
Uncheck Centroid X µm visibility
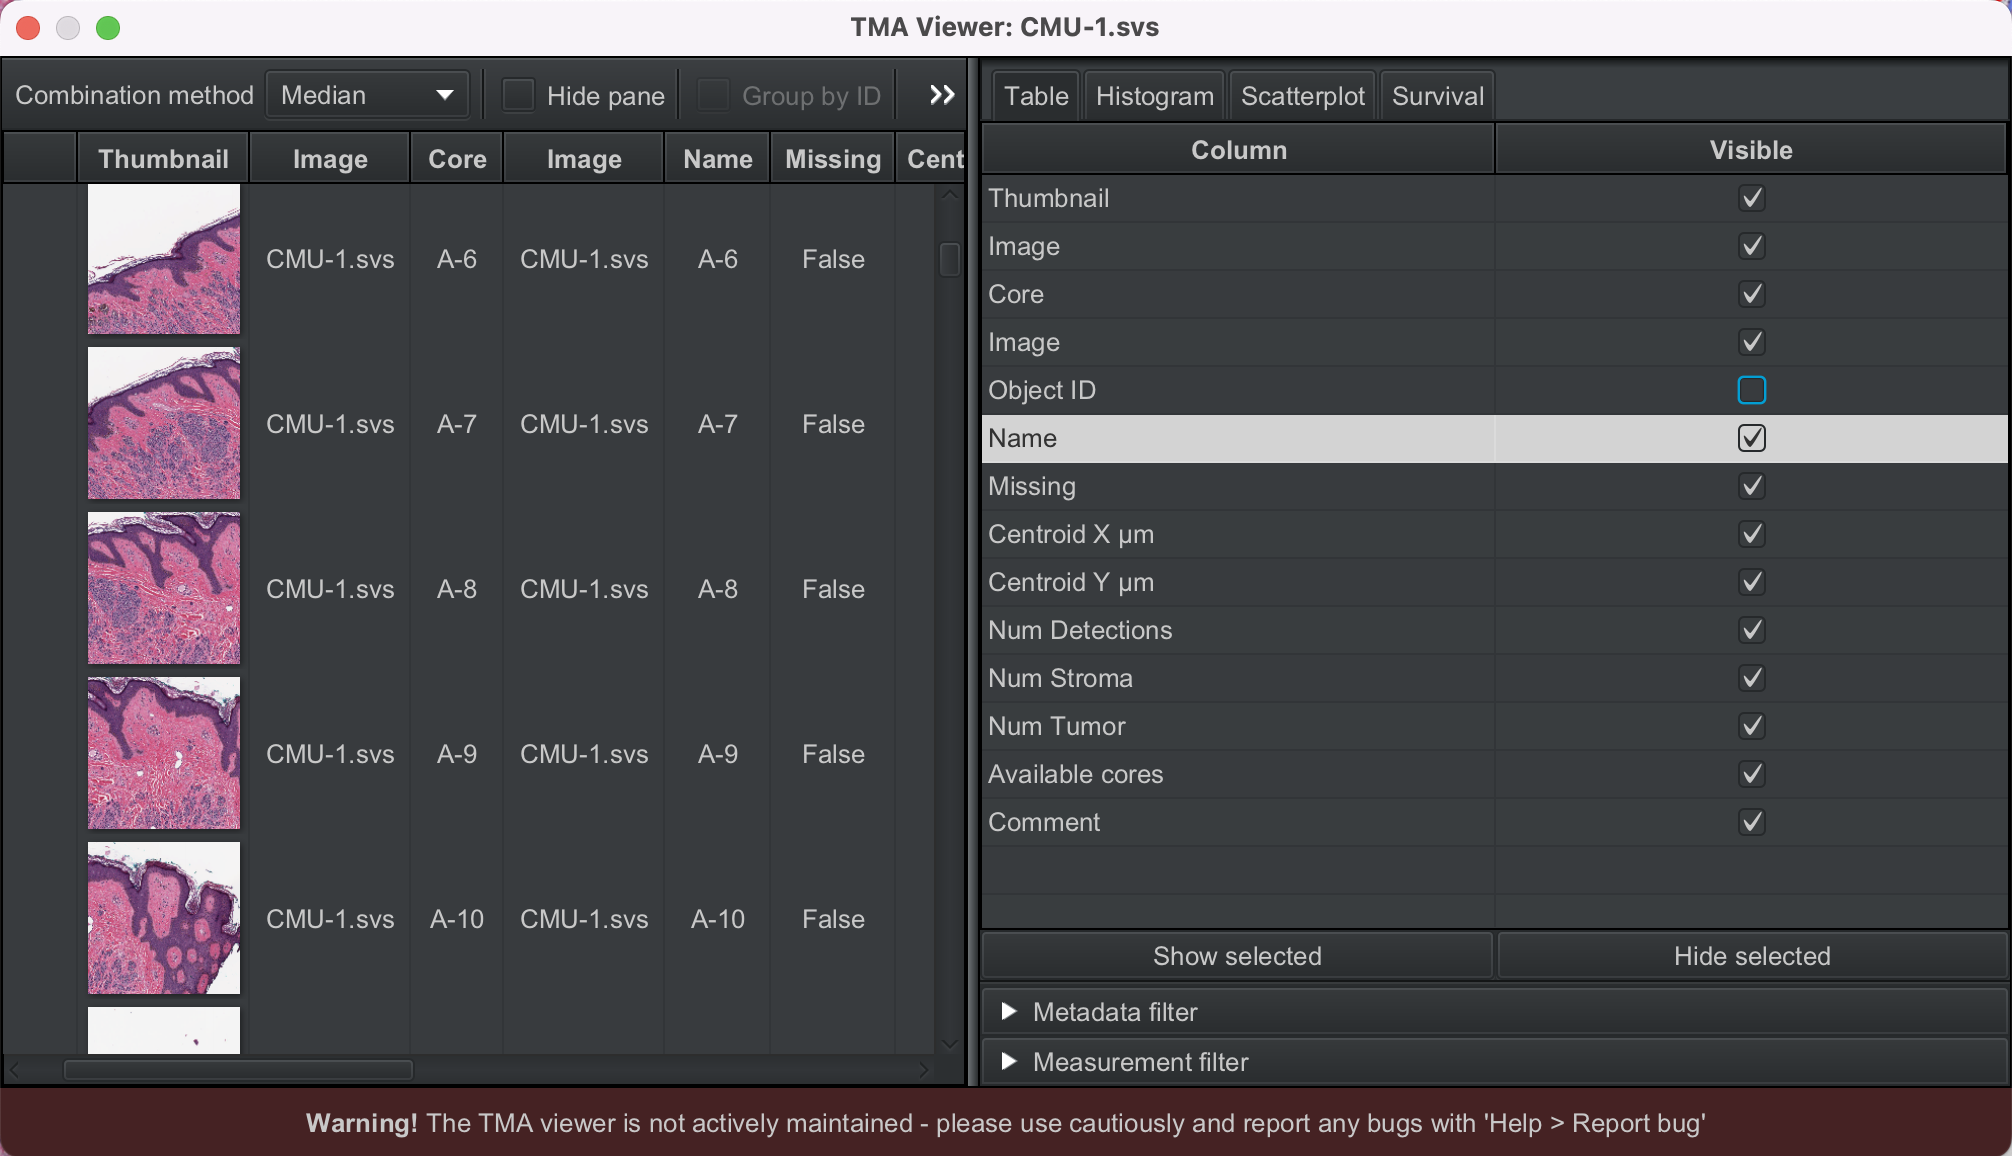(1751, 534)
